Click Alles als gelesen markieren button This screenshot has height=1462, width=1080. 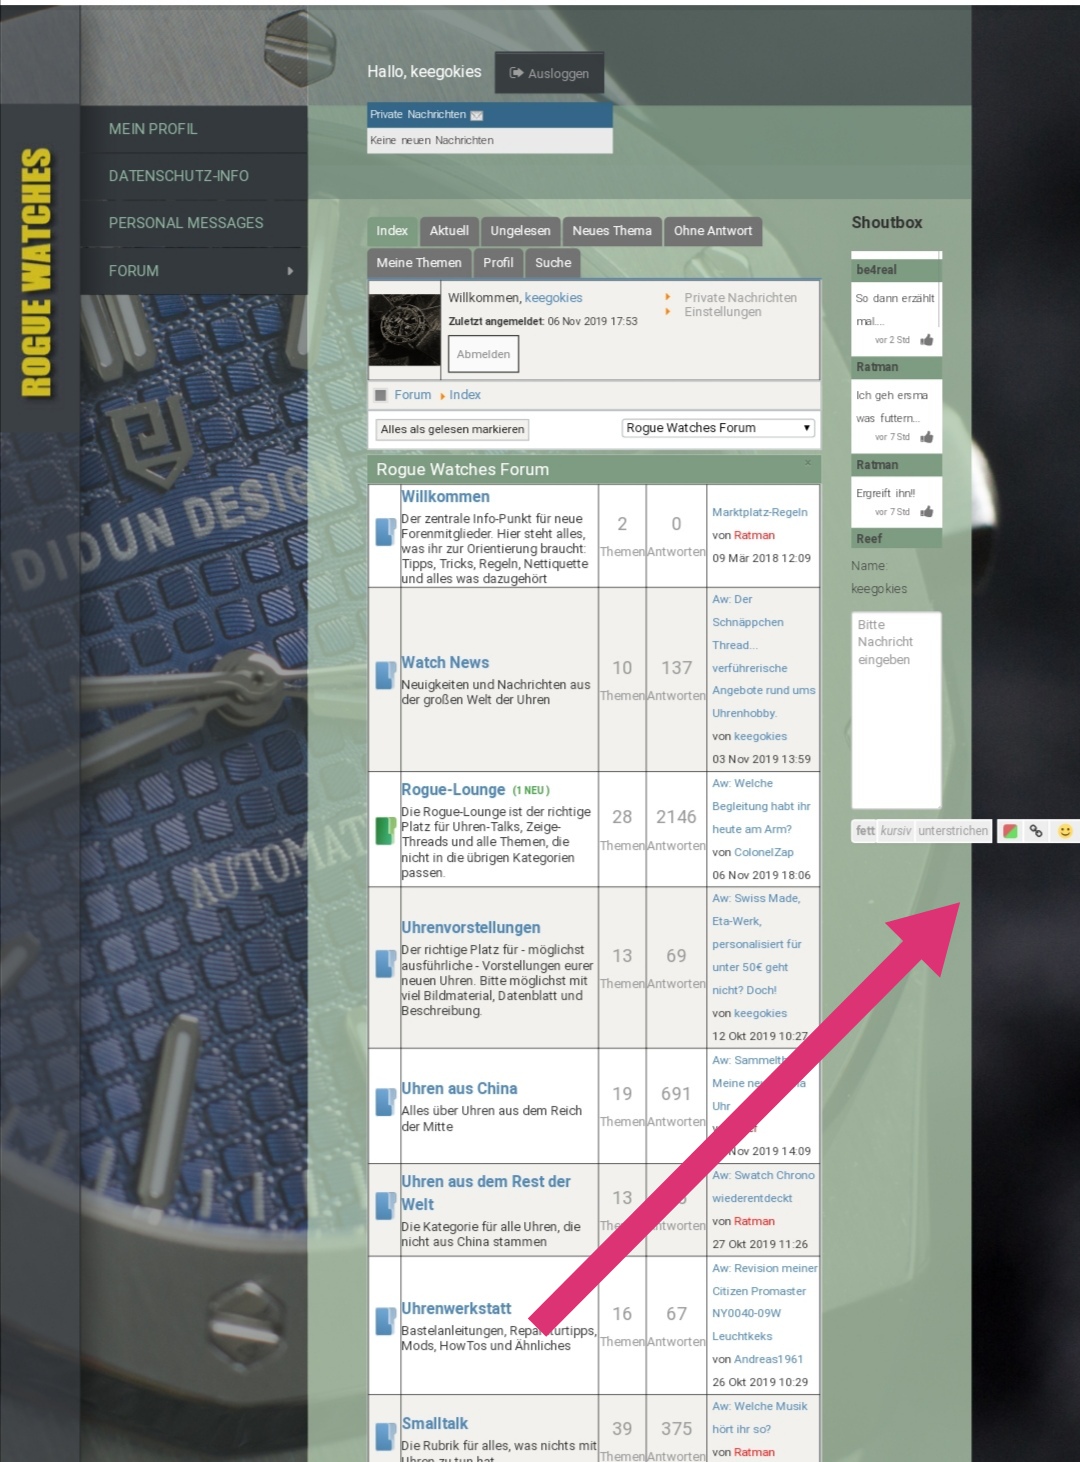pyautogui.click(x=452, y=430)
